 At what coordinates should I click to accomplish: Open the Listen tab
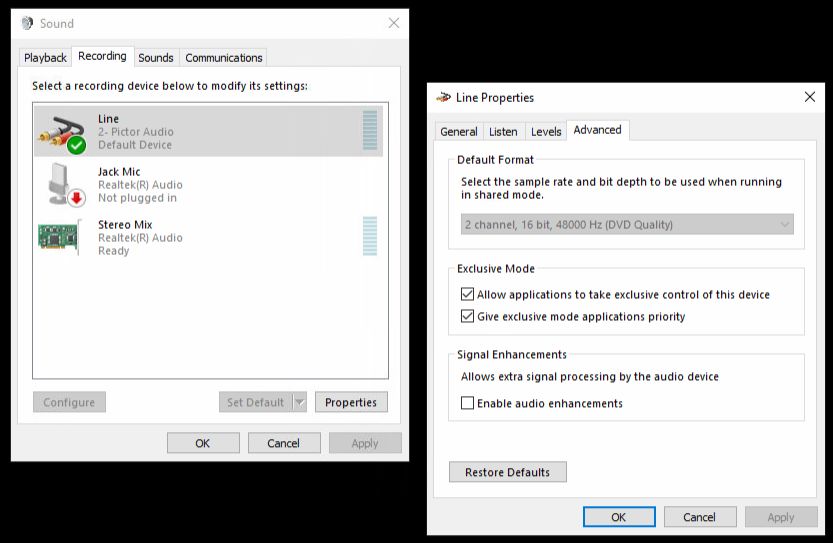503,132
